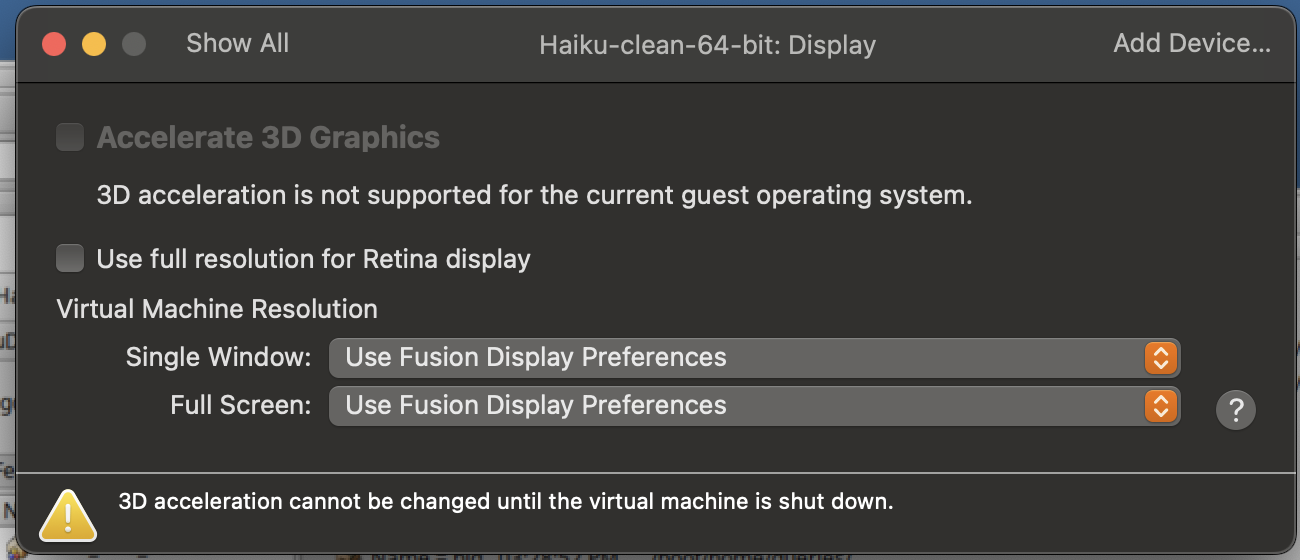Screen dimensions: 1300x560
Task: Enable full resolution for Retina display checkbox
Action: pos(70,259)
